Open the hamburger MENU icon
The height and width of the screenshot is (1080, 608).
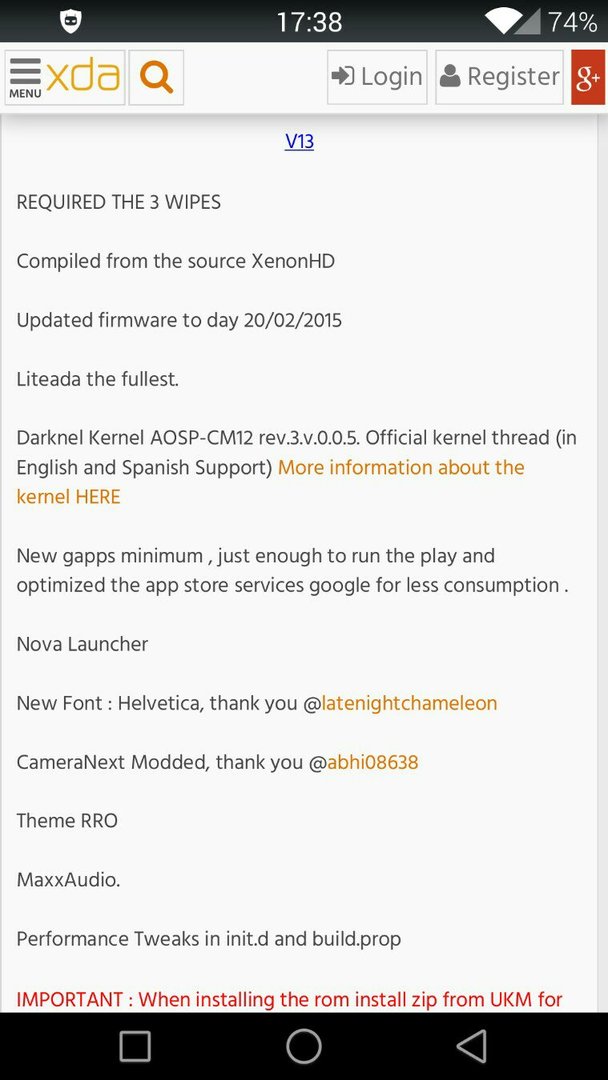tap(25, 78)
